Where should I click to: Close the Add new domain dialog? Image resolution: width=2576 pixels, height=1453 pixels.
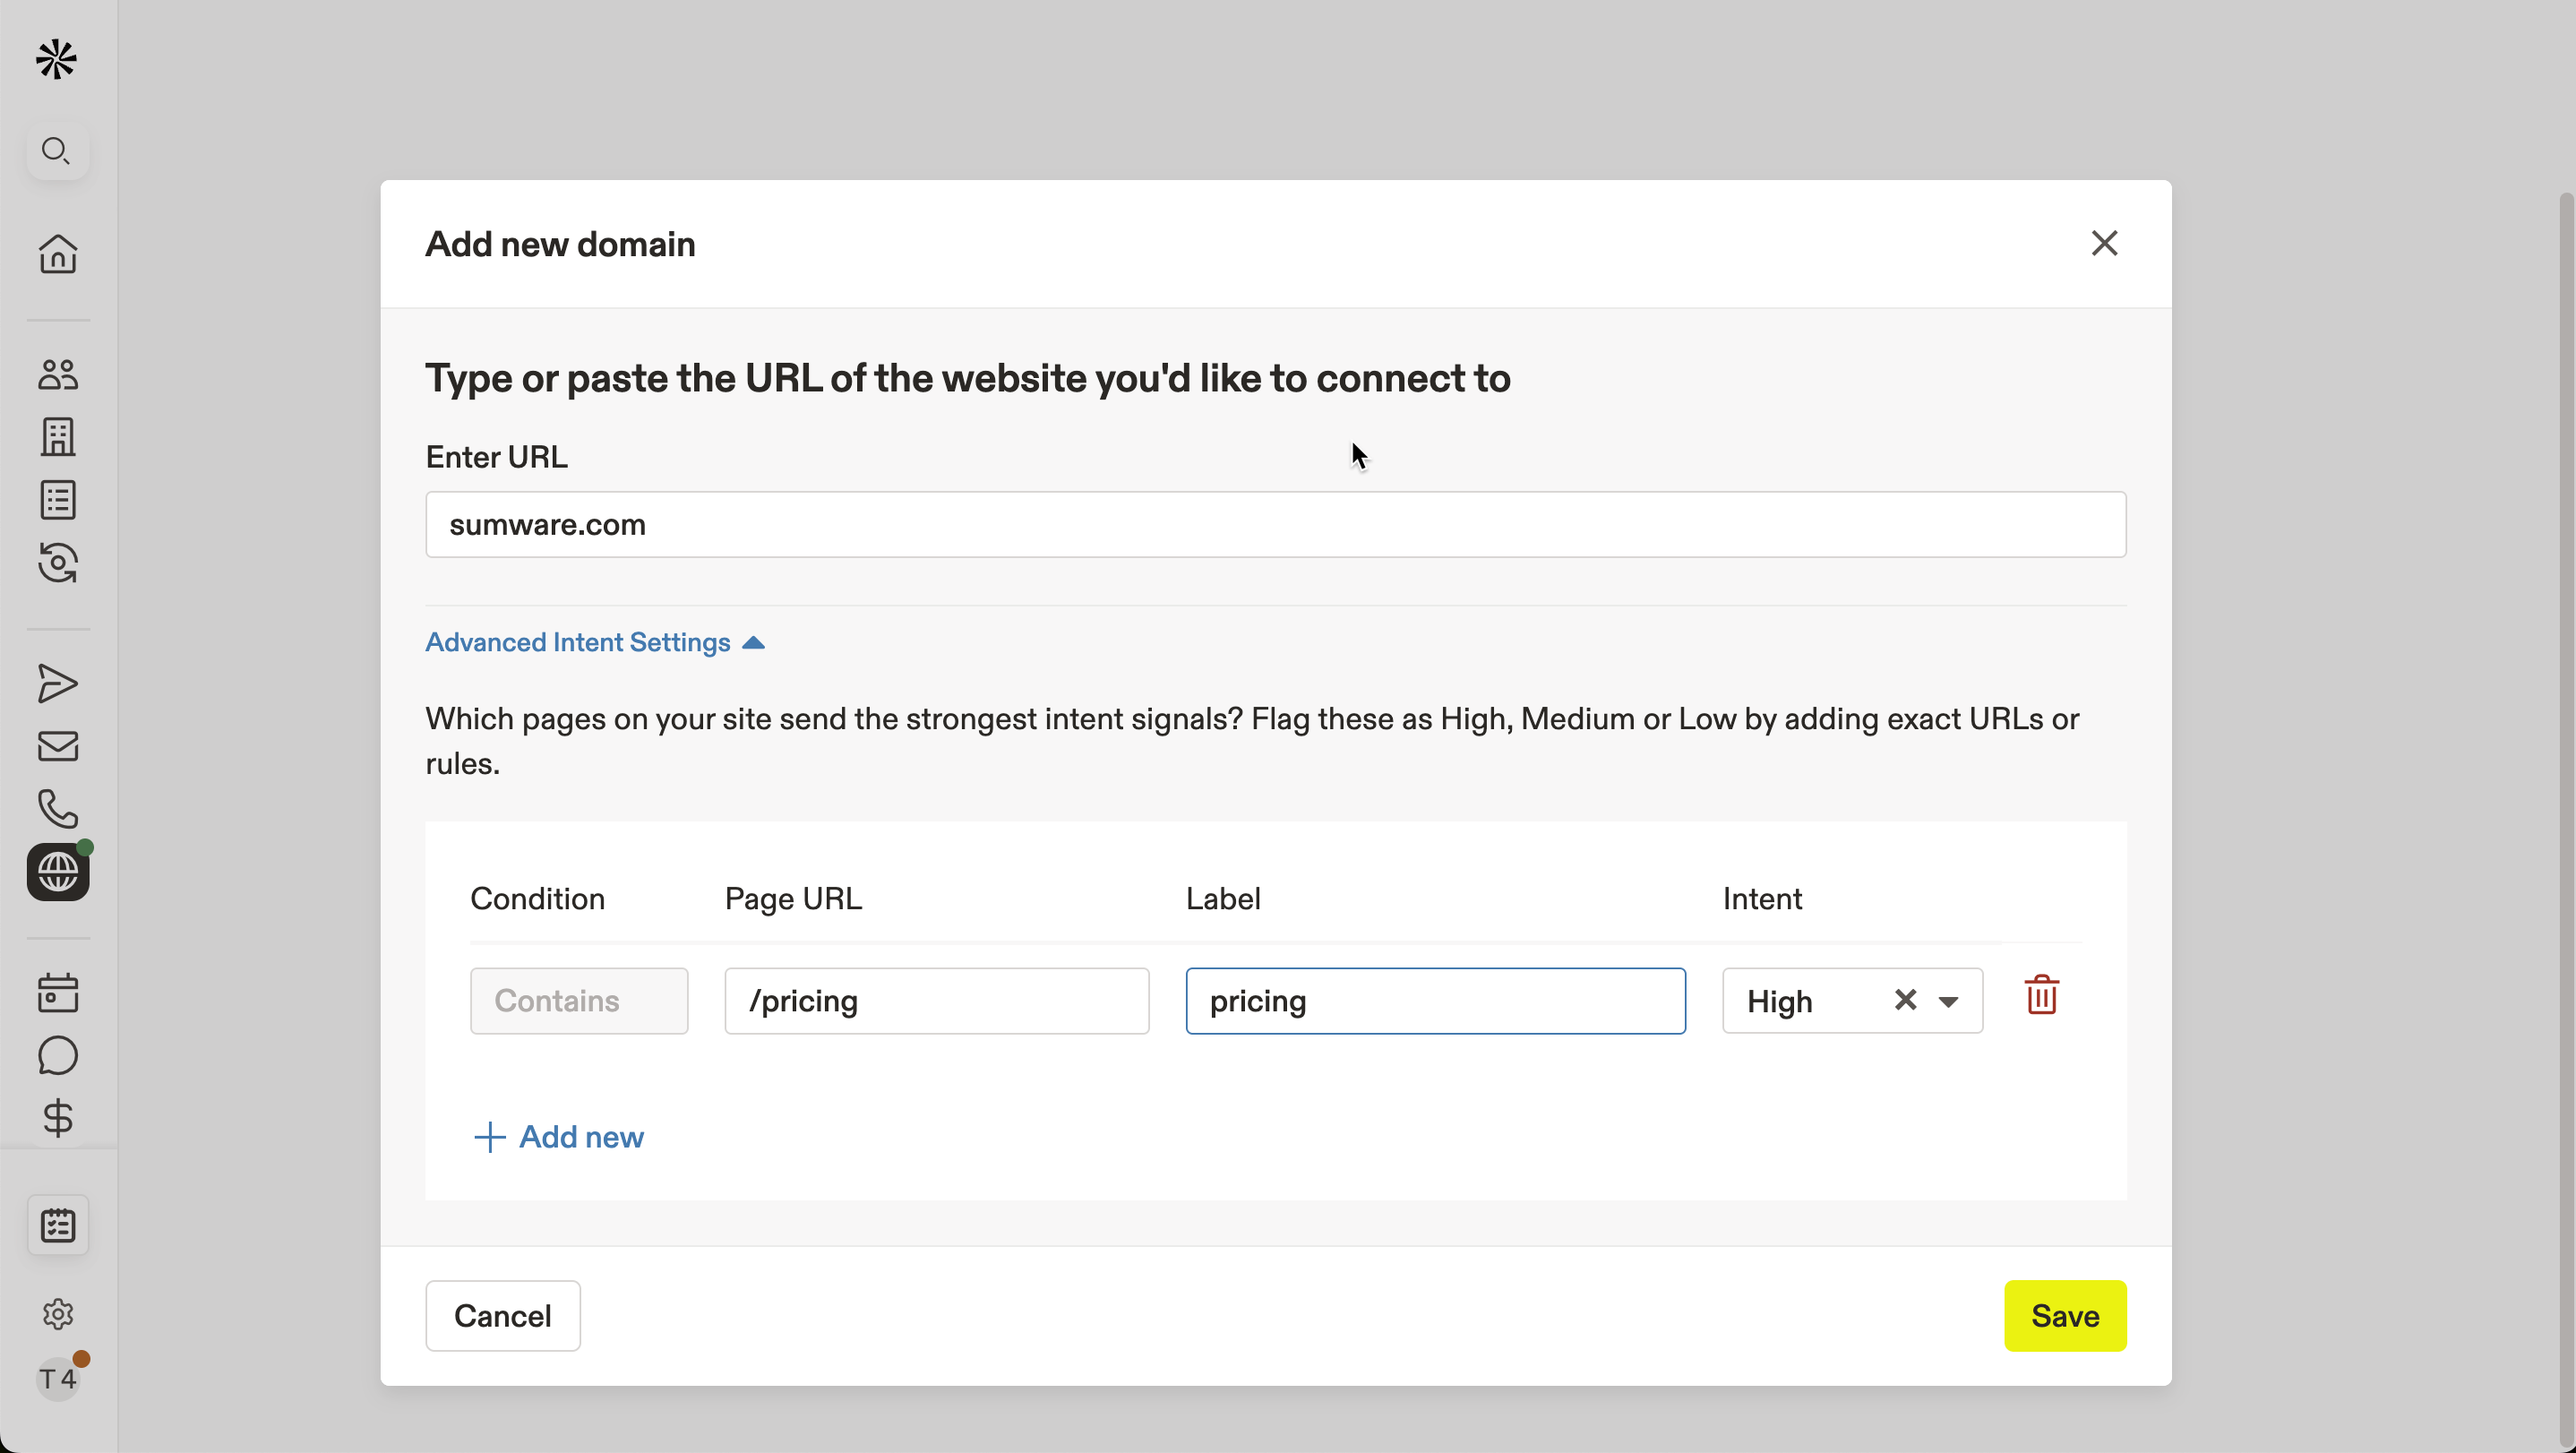[2104, 243]
